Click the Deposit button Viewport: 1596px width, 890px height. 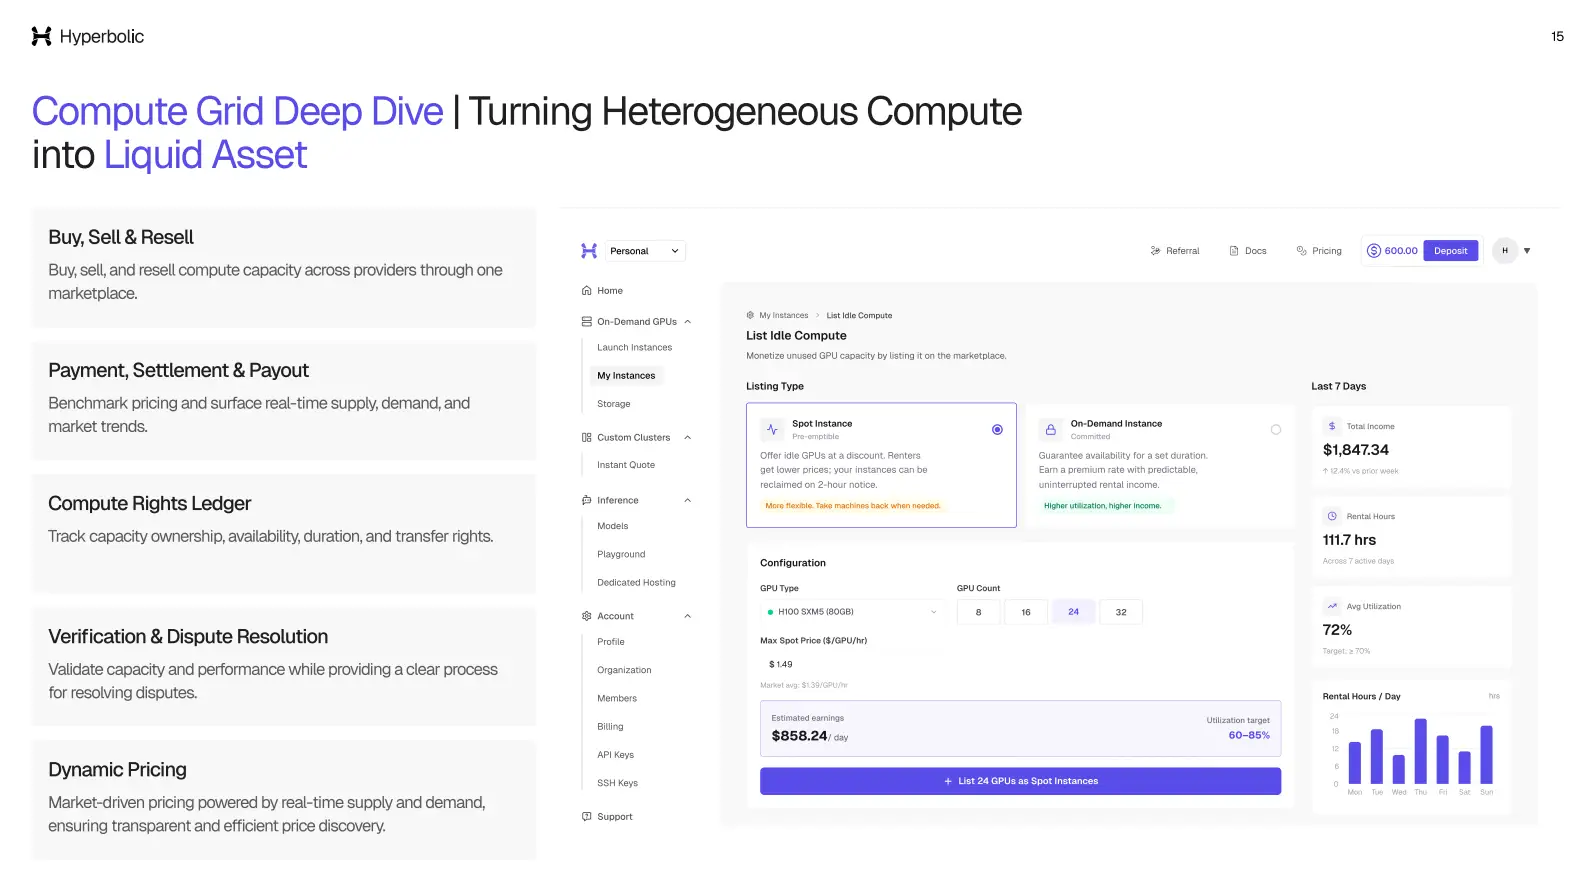point(1451,251)
